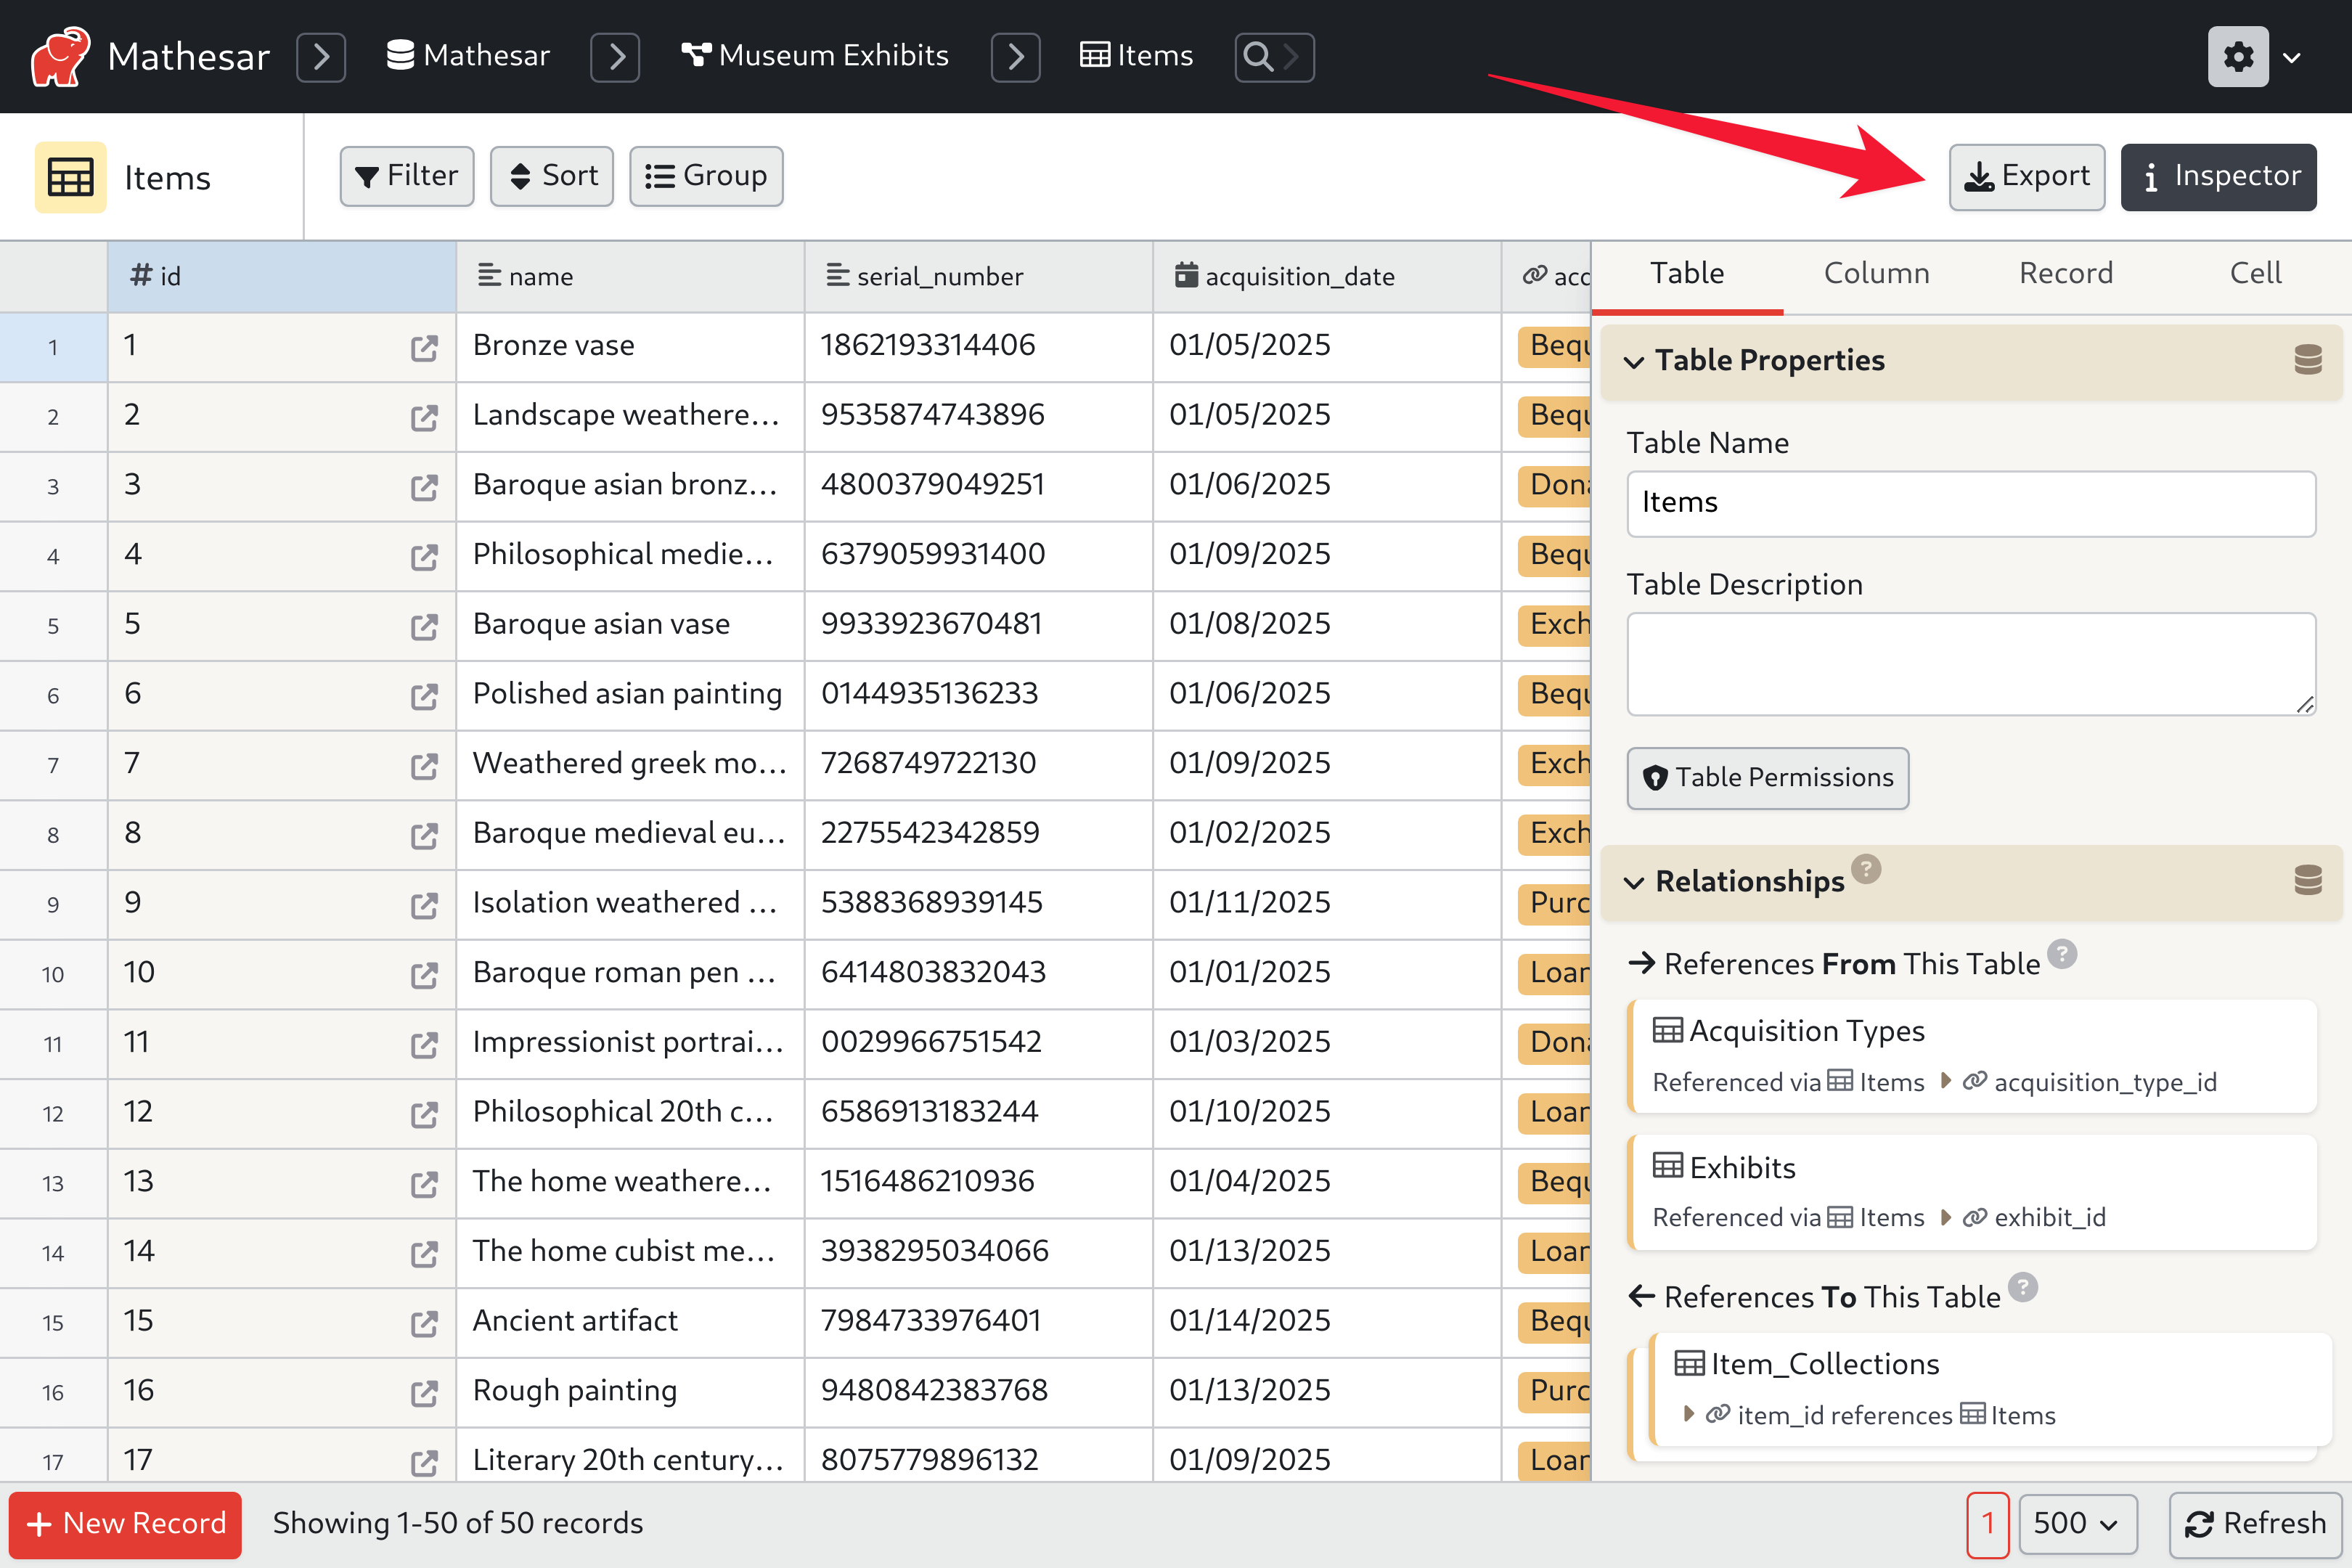Click the Table Permissions button
The image size is (2352, 1568).
point(1768,777)
